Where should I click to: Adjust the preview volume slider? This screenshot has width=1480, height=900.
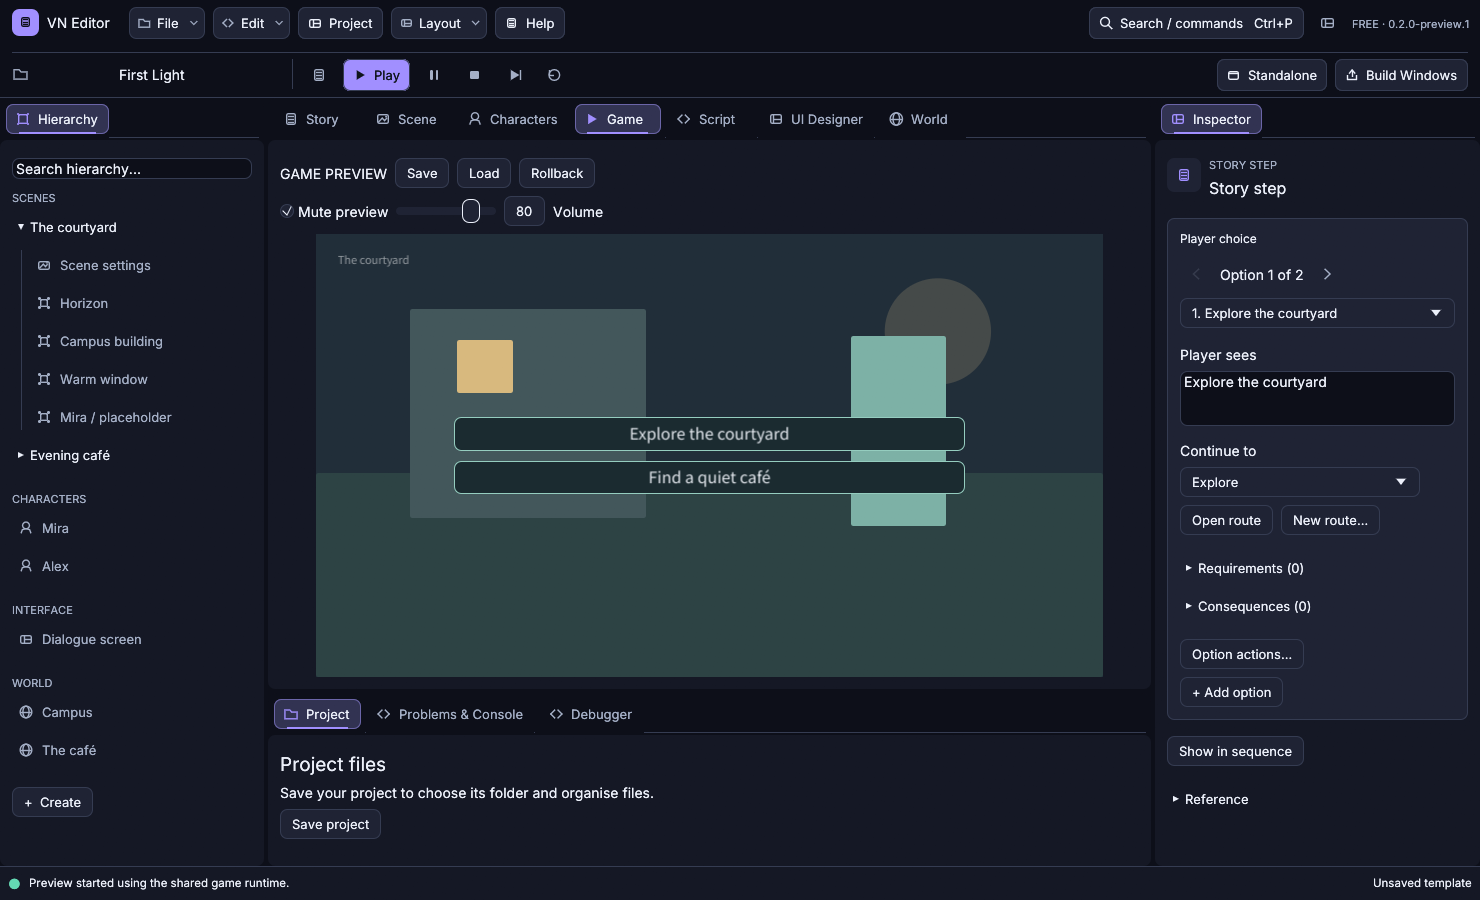coord(446,211)
